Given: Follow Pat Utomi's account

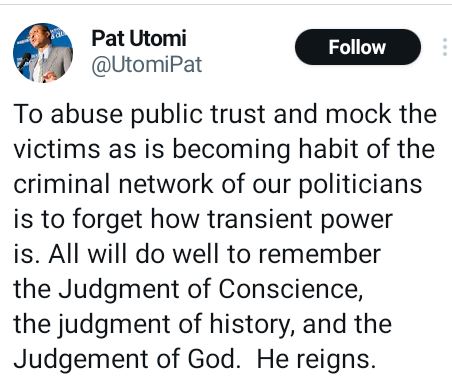Looking at the screenshot, I should 358,47.
